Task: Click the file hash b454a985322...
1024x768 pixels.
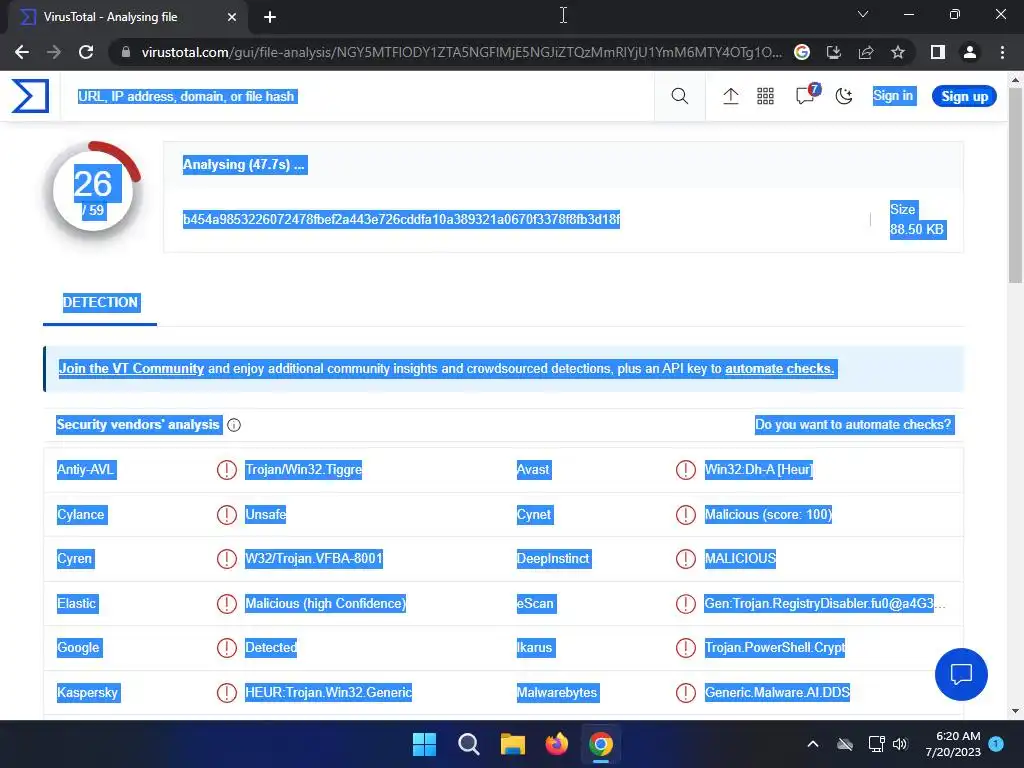Action: 401,219
